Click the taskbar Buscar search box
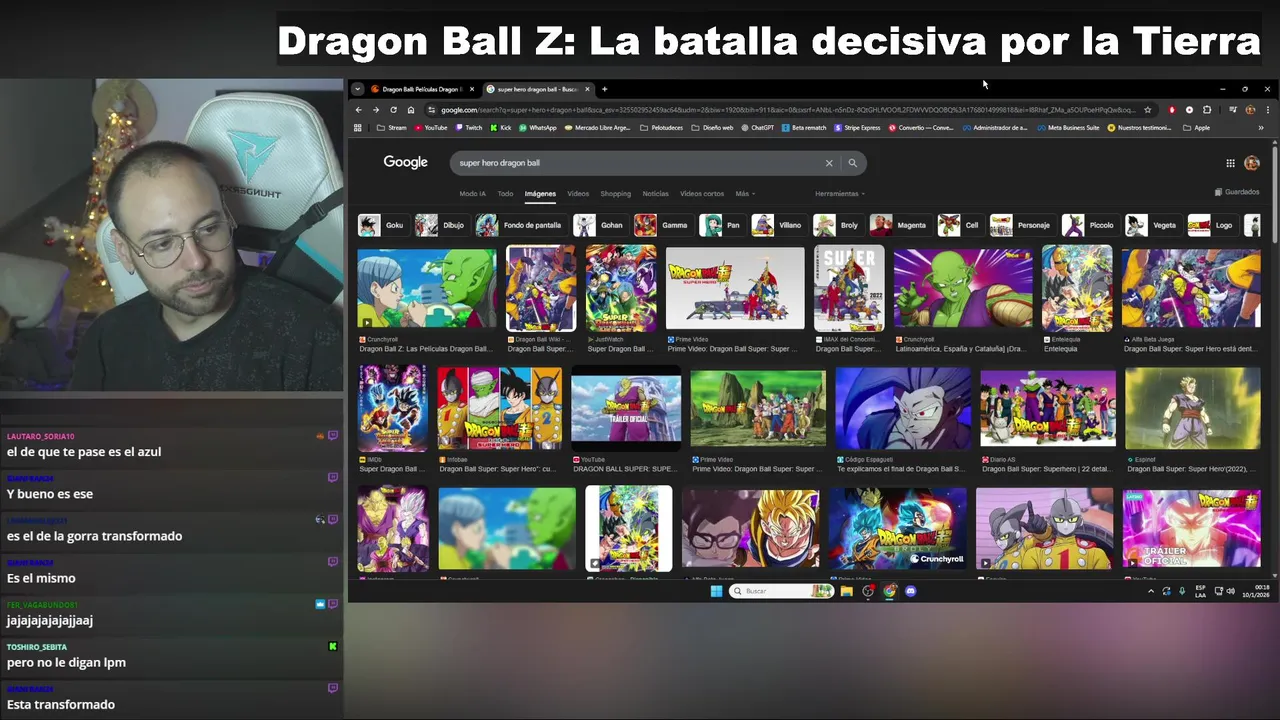The height and width of the screenshot is (720, 1280). point(781,591)
